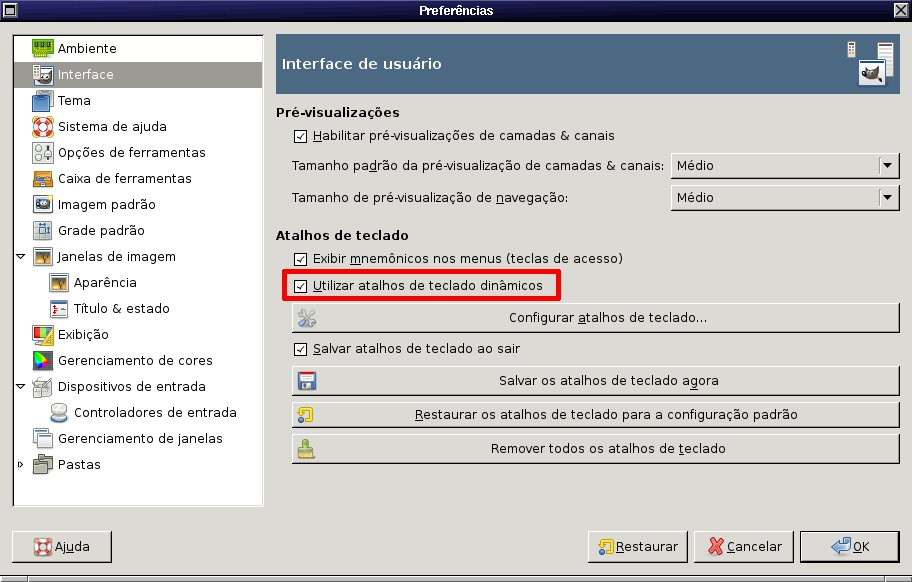
Task: Click the floppy disk icon on Salvar button
Action: pyautogui.click(x=307, y=381)
